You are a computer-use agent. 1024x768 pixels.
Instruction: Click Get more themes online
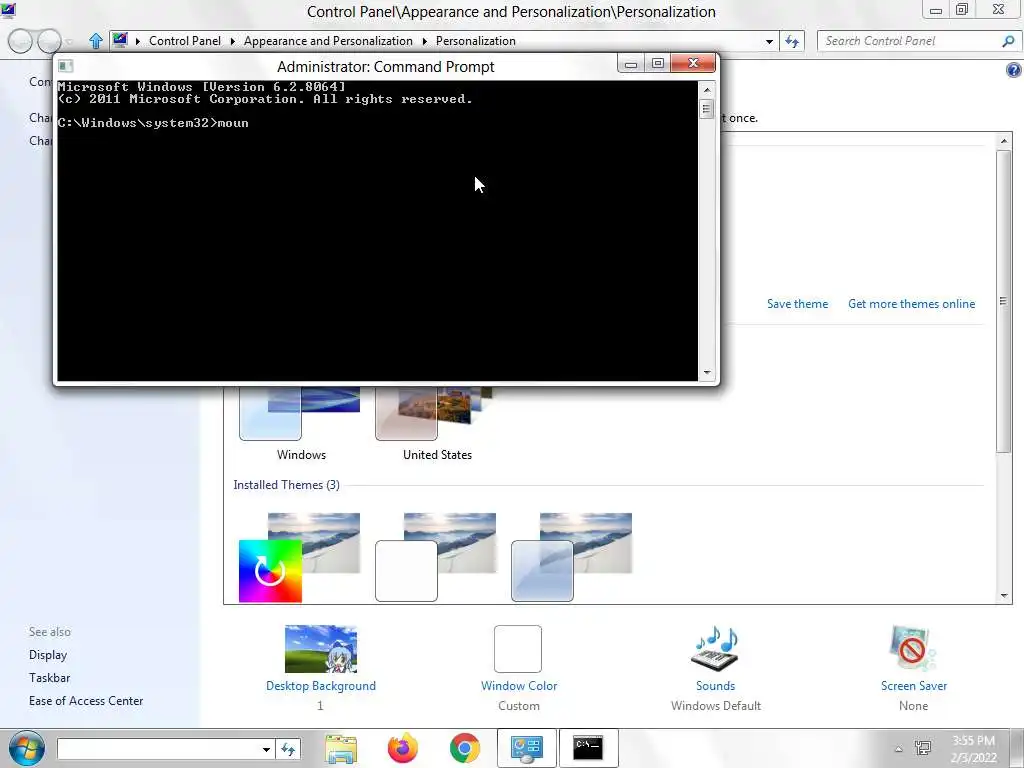point(912,304)
